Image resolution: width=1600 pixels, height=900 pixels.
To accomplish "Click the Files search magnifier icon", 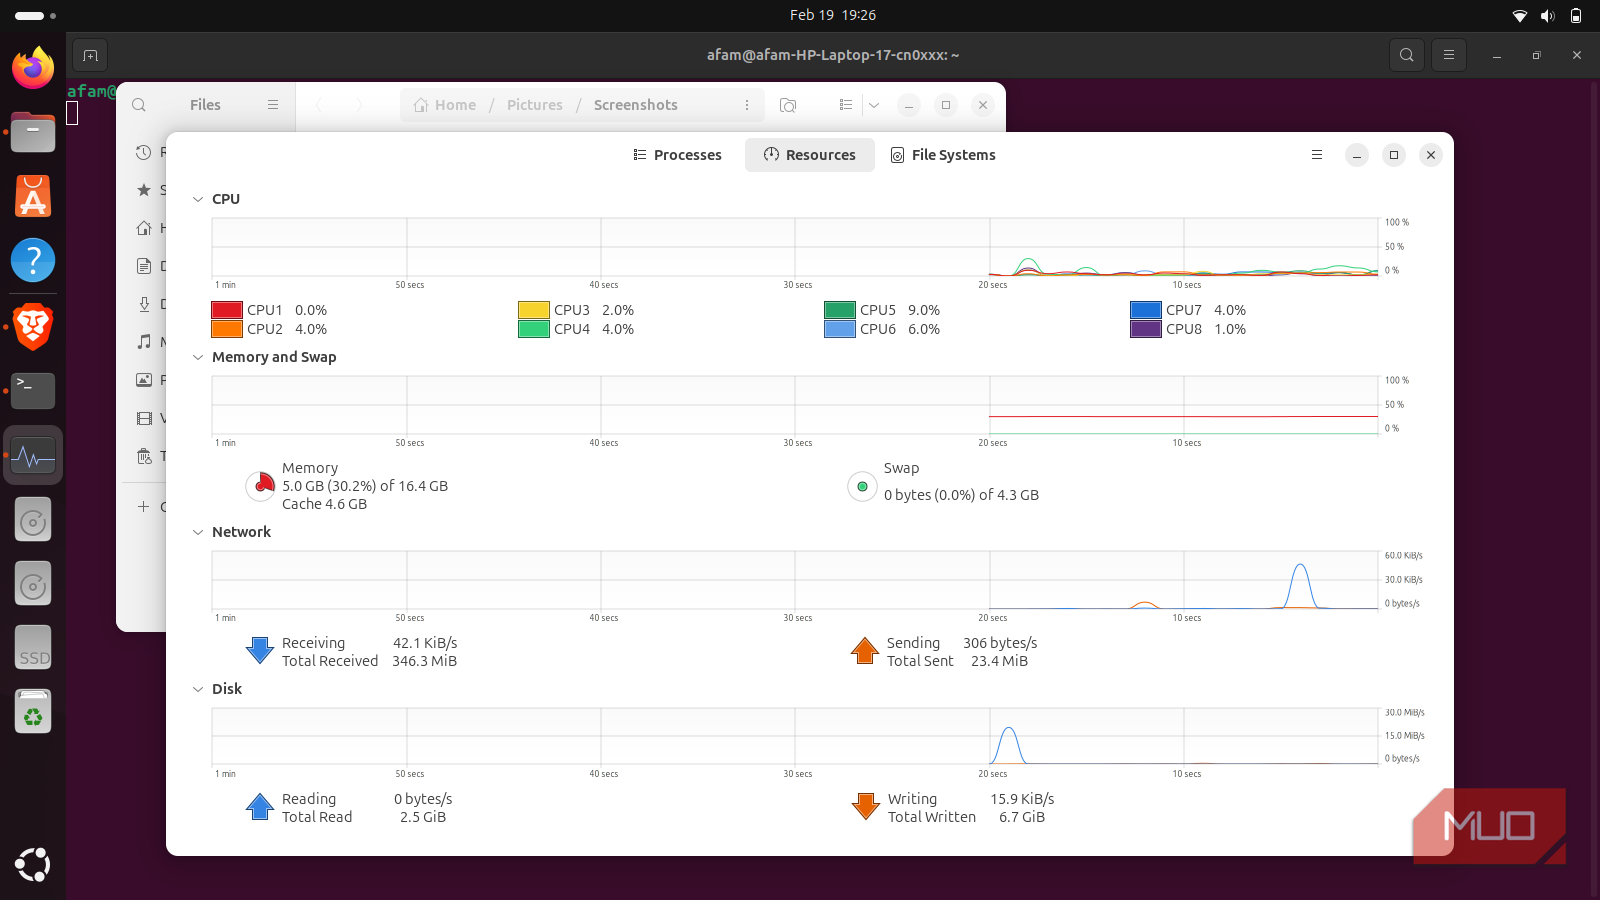I will click(139, 105).
